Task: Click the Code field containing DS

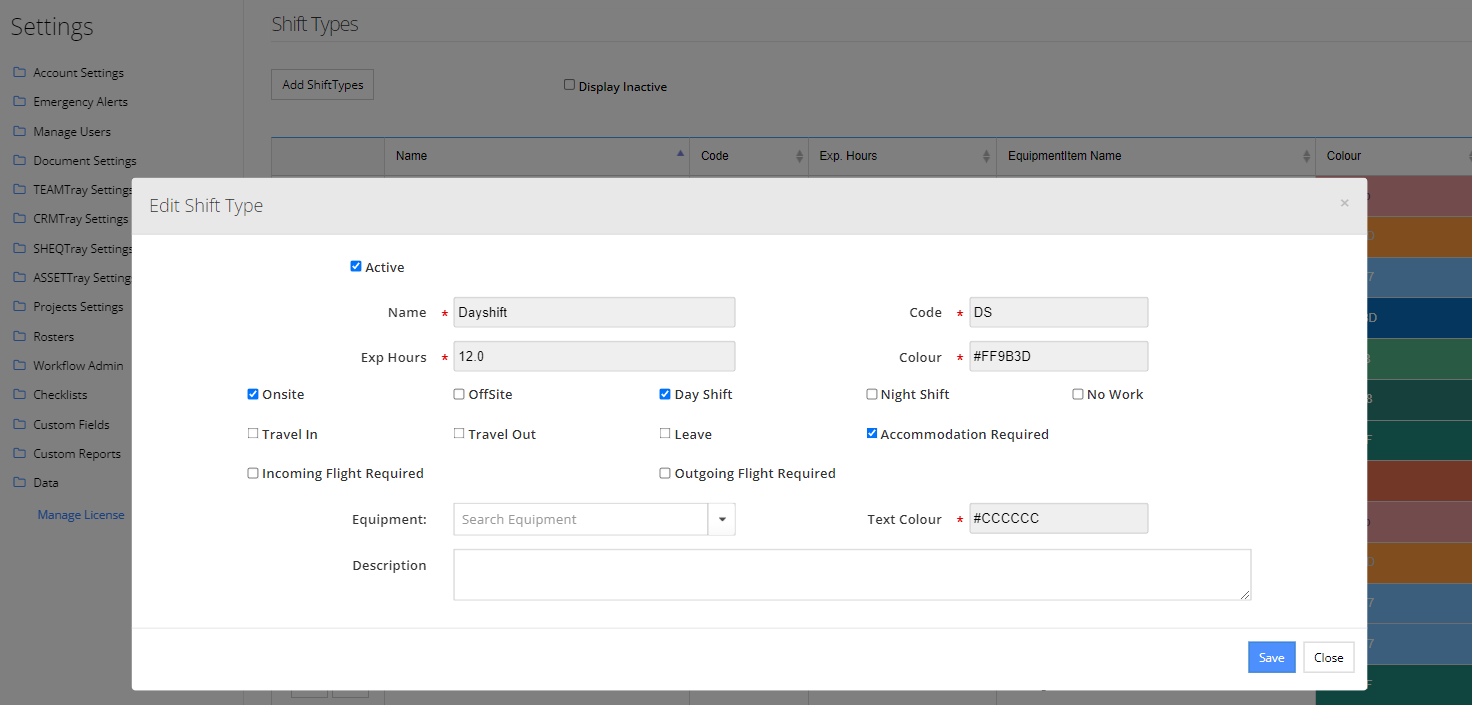Action: coord(1058,312)
